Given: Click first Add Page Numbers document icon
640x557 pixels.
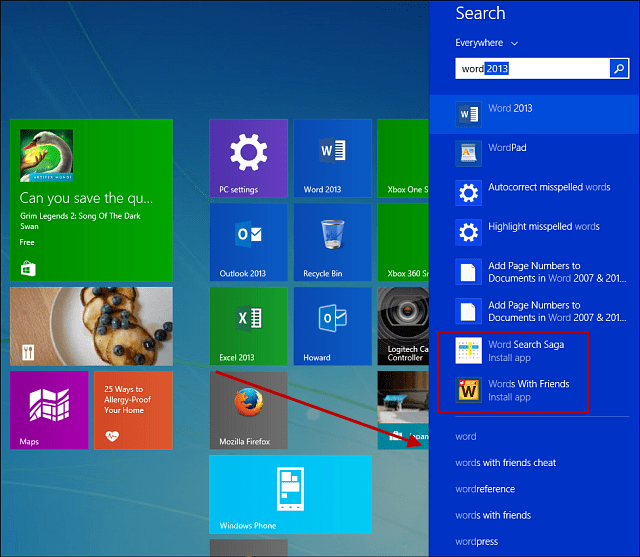Looking at the screenshot, I should tap(469, 272).
